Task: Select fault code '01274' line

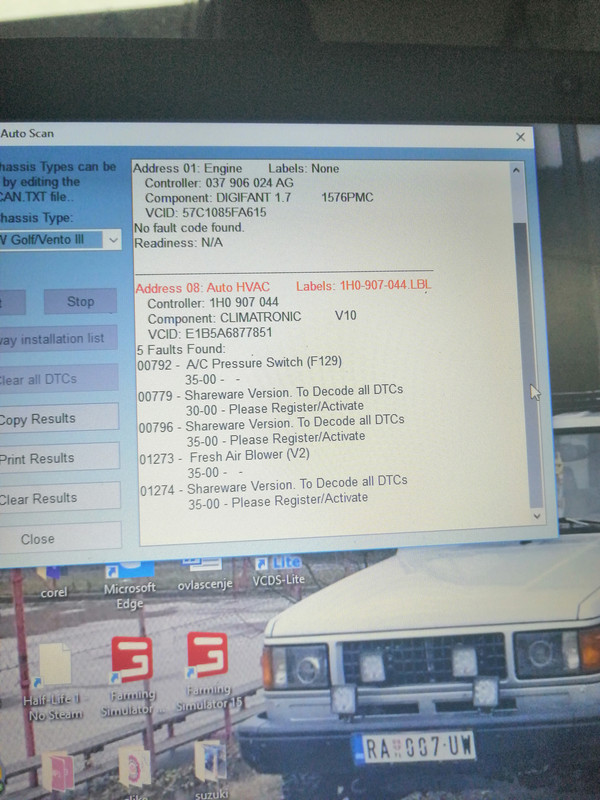Action: [x=274, y=486]
